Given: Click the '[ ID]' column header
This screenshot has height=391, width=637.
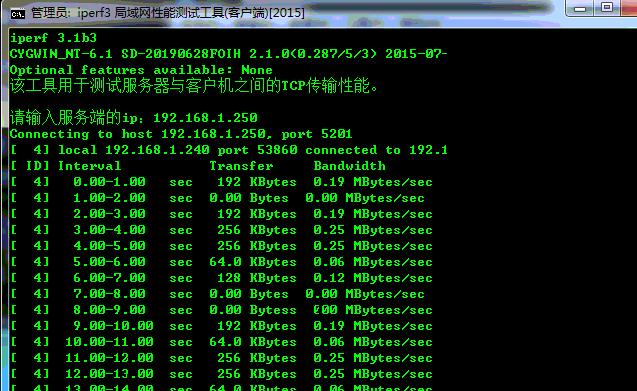Looking at the screenshot, I should pos(30,166).
